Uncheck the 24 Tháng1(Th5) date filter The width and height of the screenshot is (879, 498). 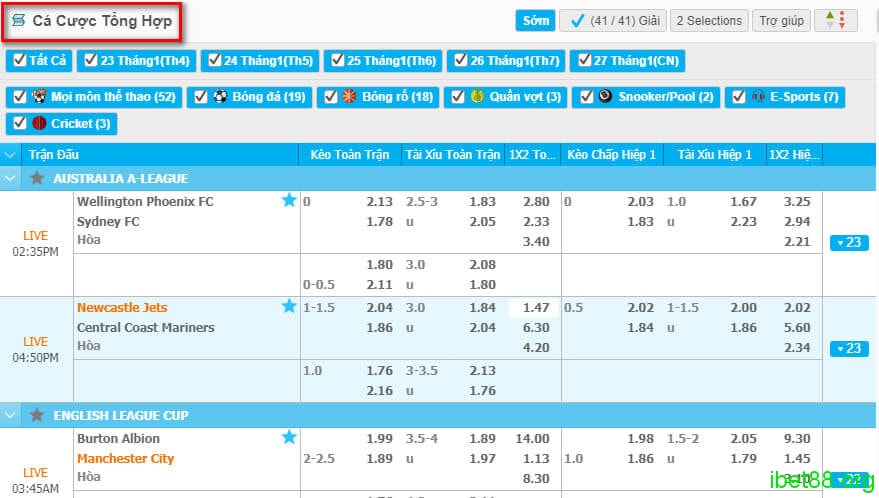coord(214,60)
